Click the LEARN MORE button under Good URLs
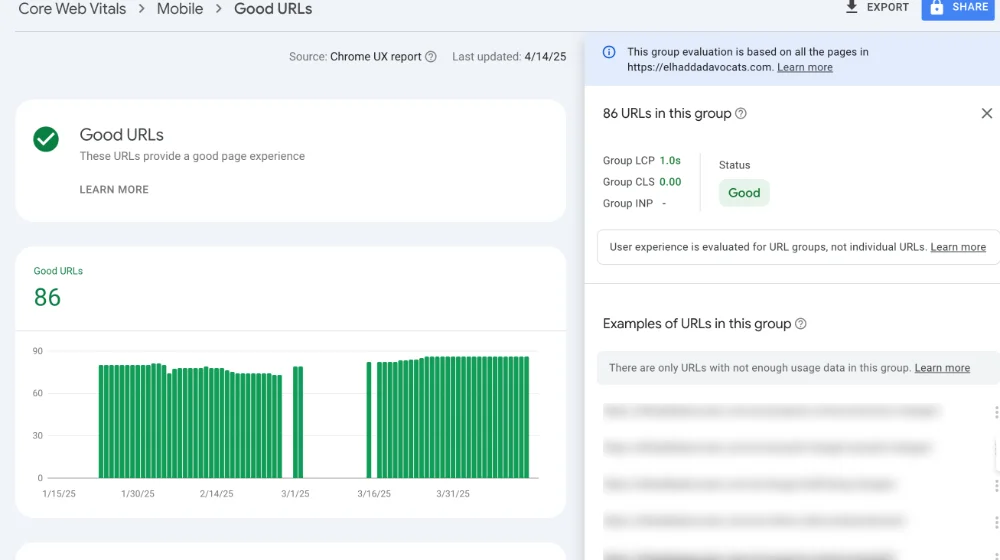 pyautogui.click(x=114, y=189)
